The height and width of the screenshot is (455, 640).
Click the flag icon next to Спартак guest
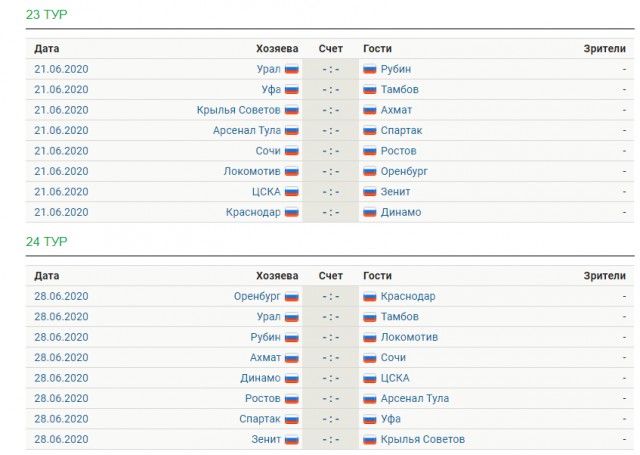pos(370,131)
